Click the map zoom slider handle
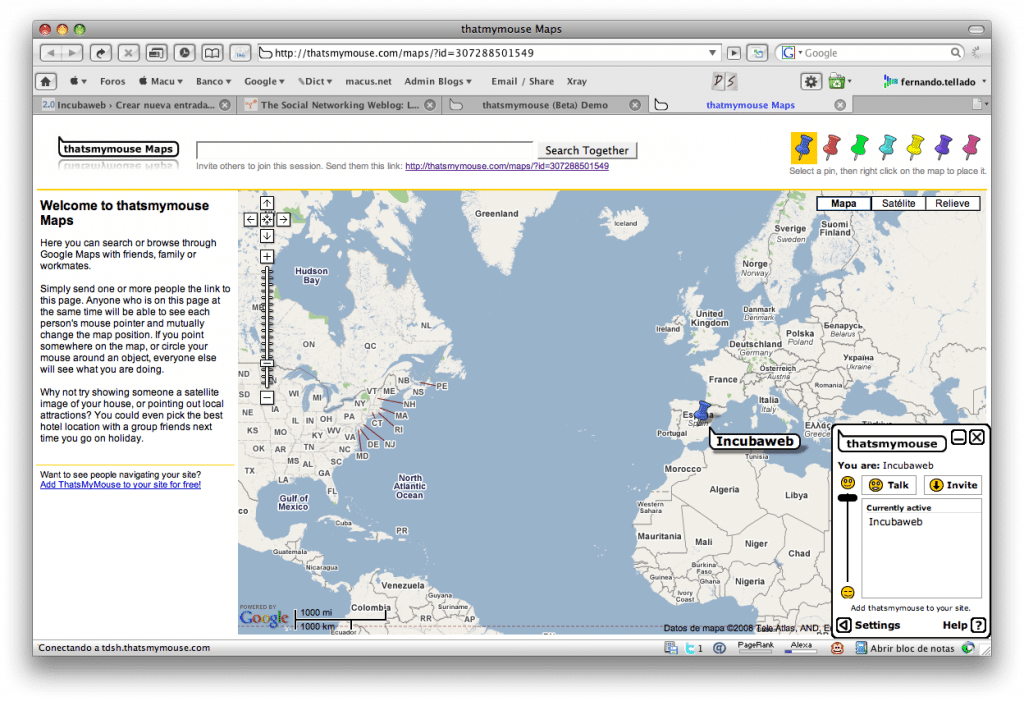 pyautogui.click(x=267, y=363)
